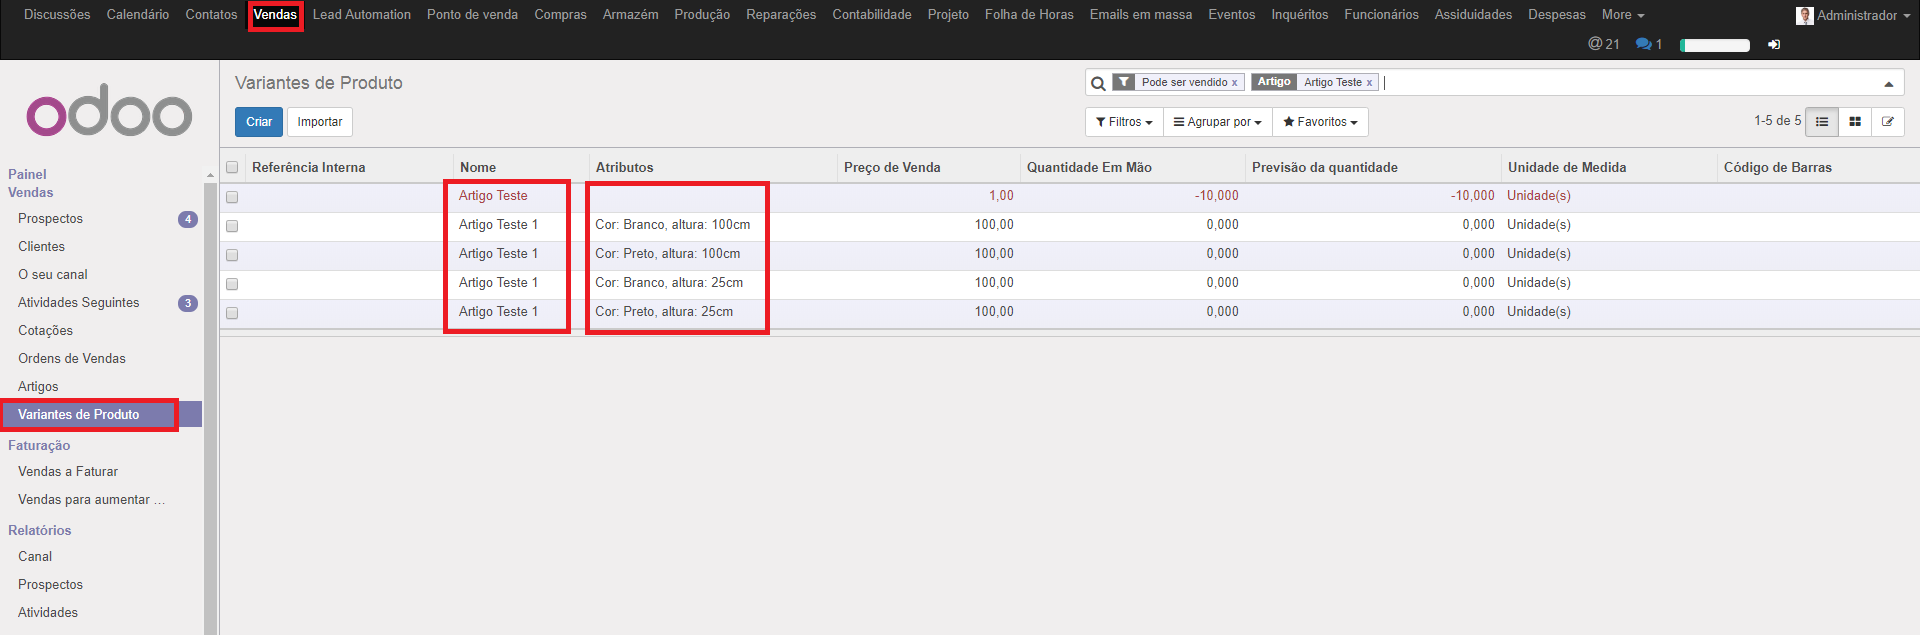The image size is (1920, 635).
Task: Click the Odoo logo
Action: coord(109,111)
